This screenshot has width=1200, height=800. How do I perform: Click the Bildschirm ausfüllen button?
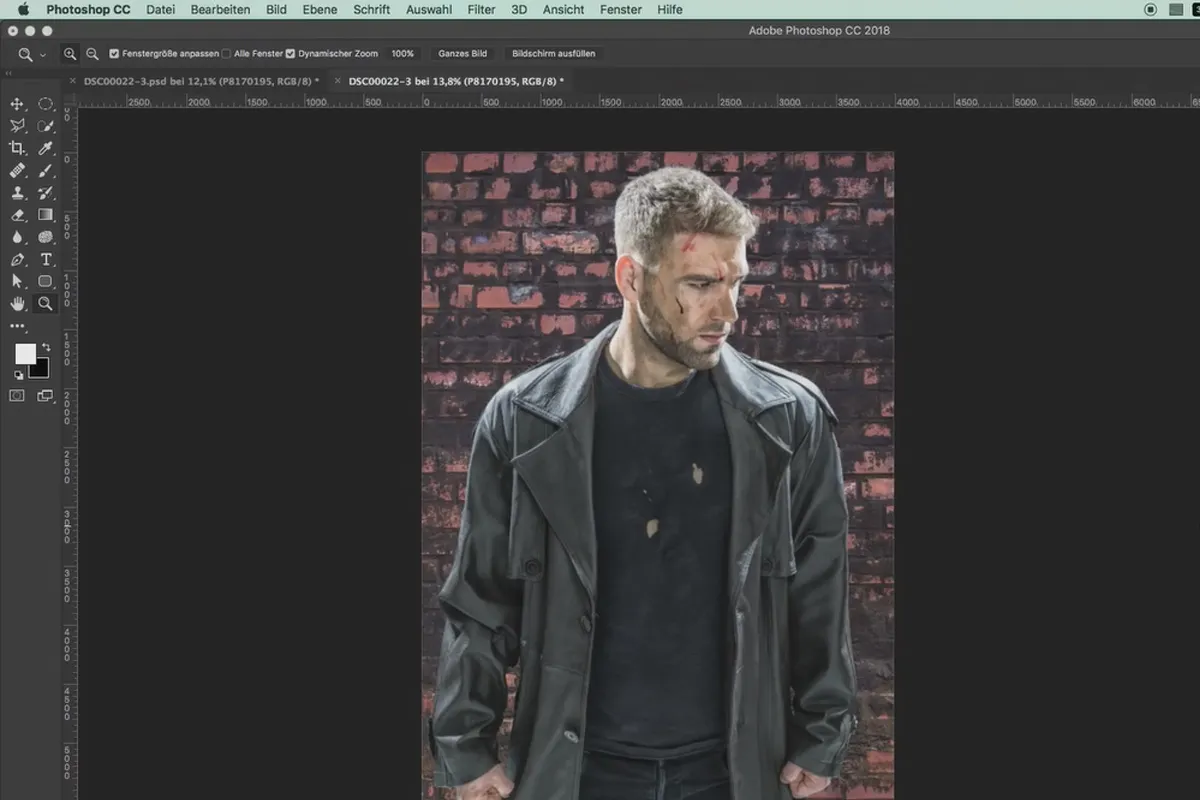coord(553,54)
